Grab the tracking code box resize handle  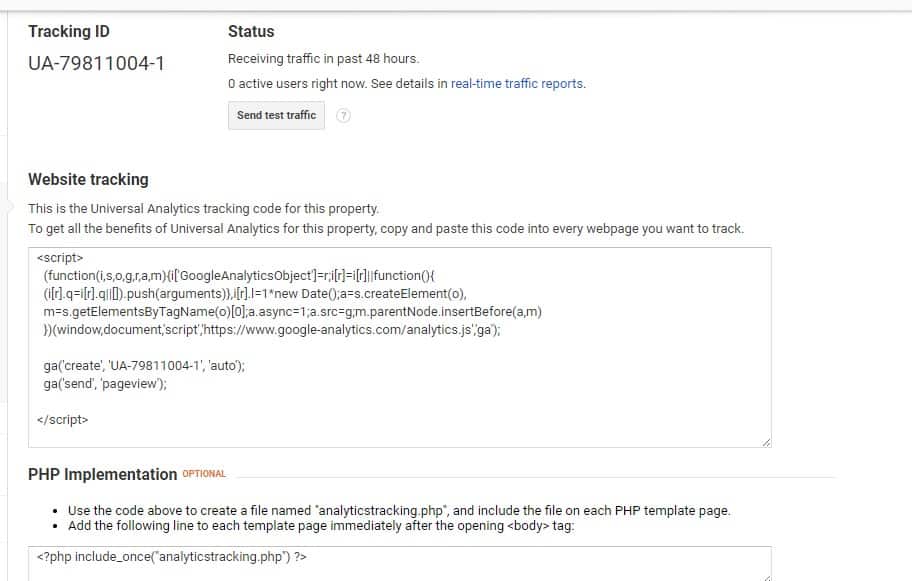coord(766,442)
